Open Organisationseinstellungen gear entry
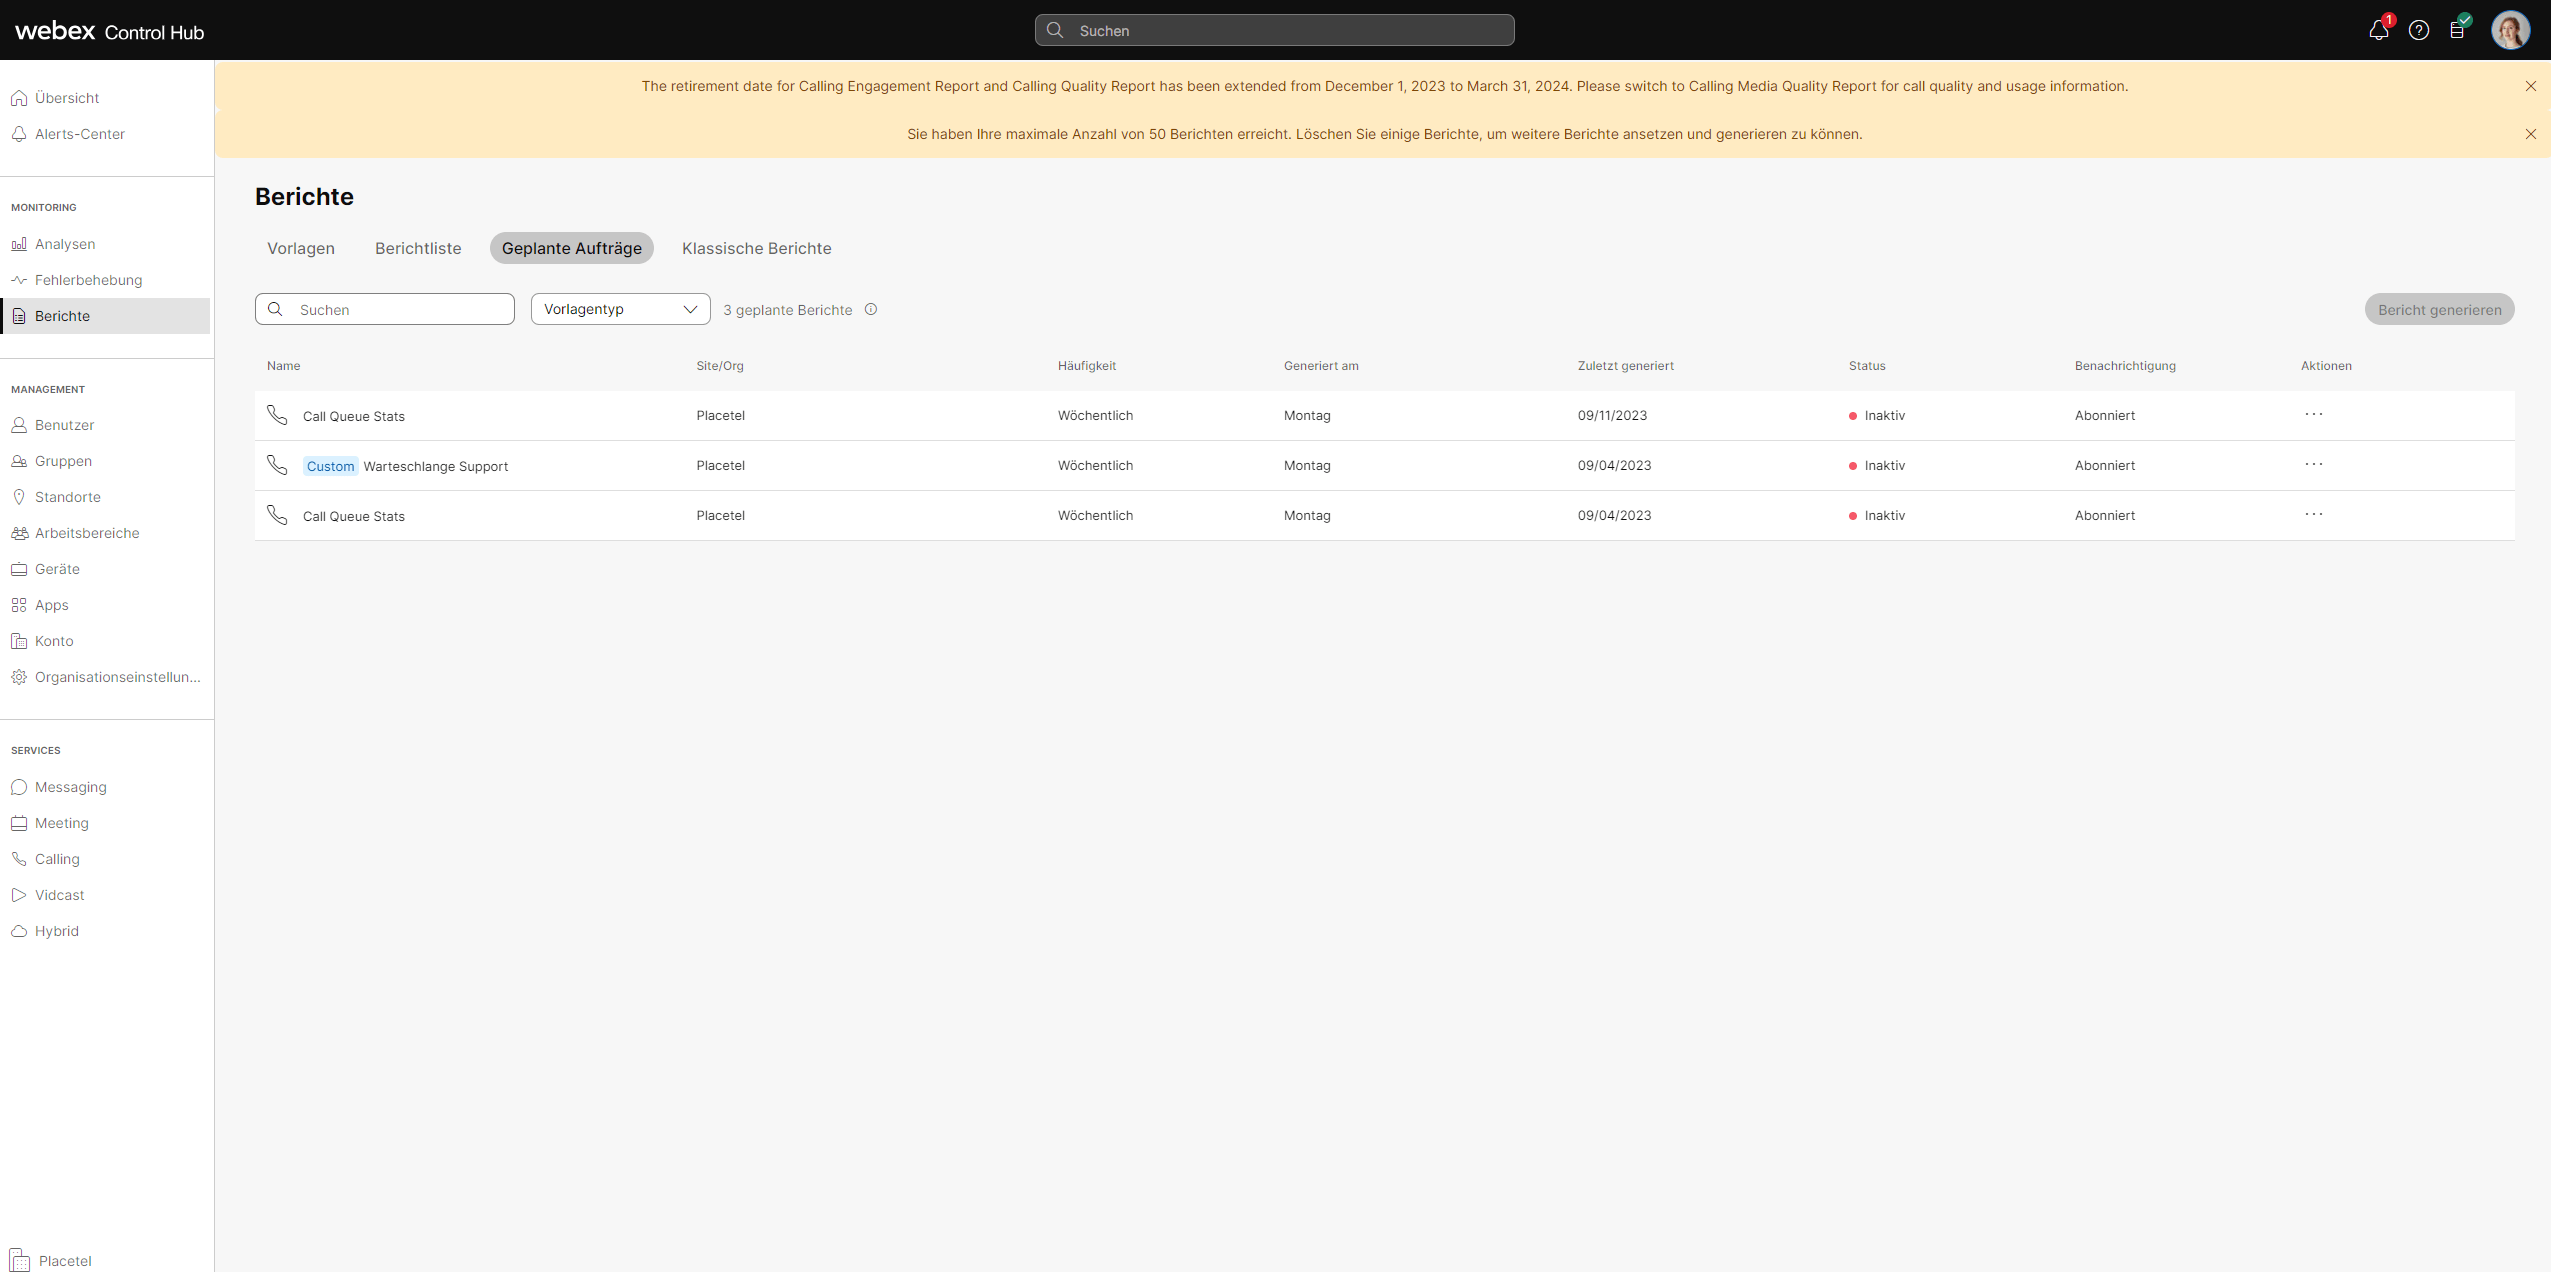 (117, 677)
